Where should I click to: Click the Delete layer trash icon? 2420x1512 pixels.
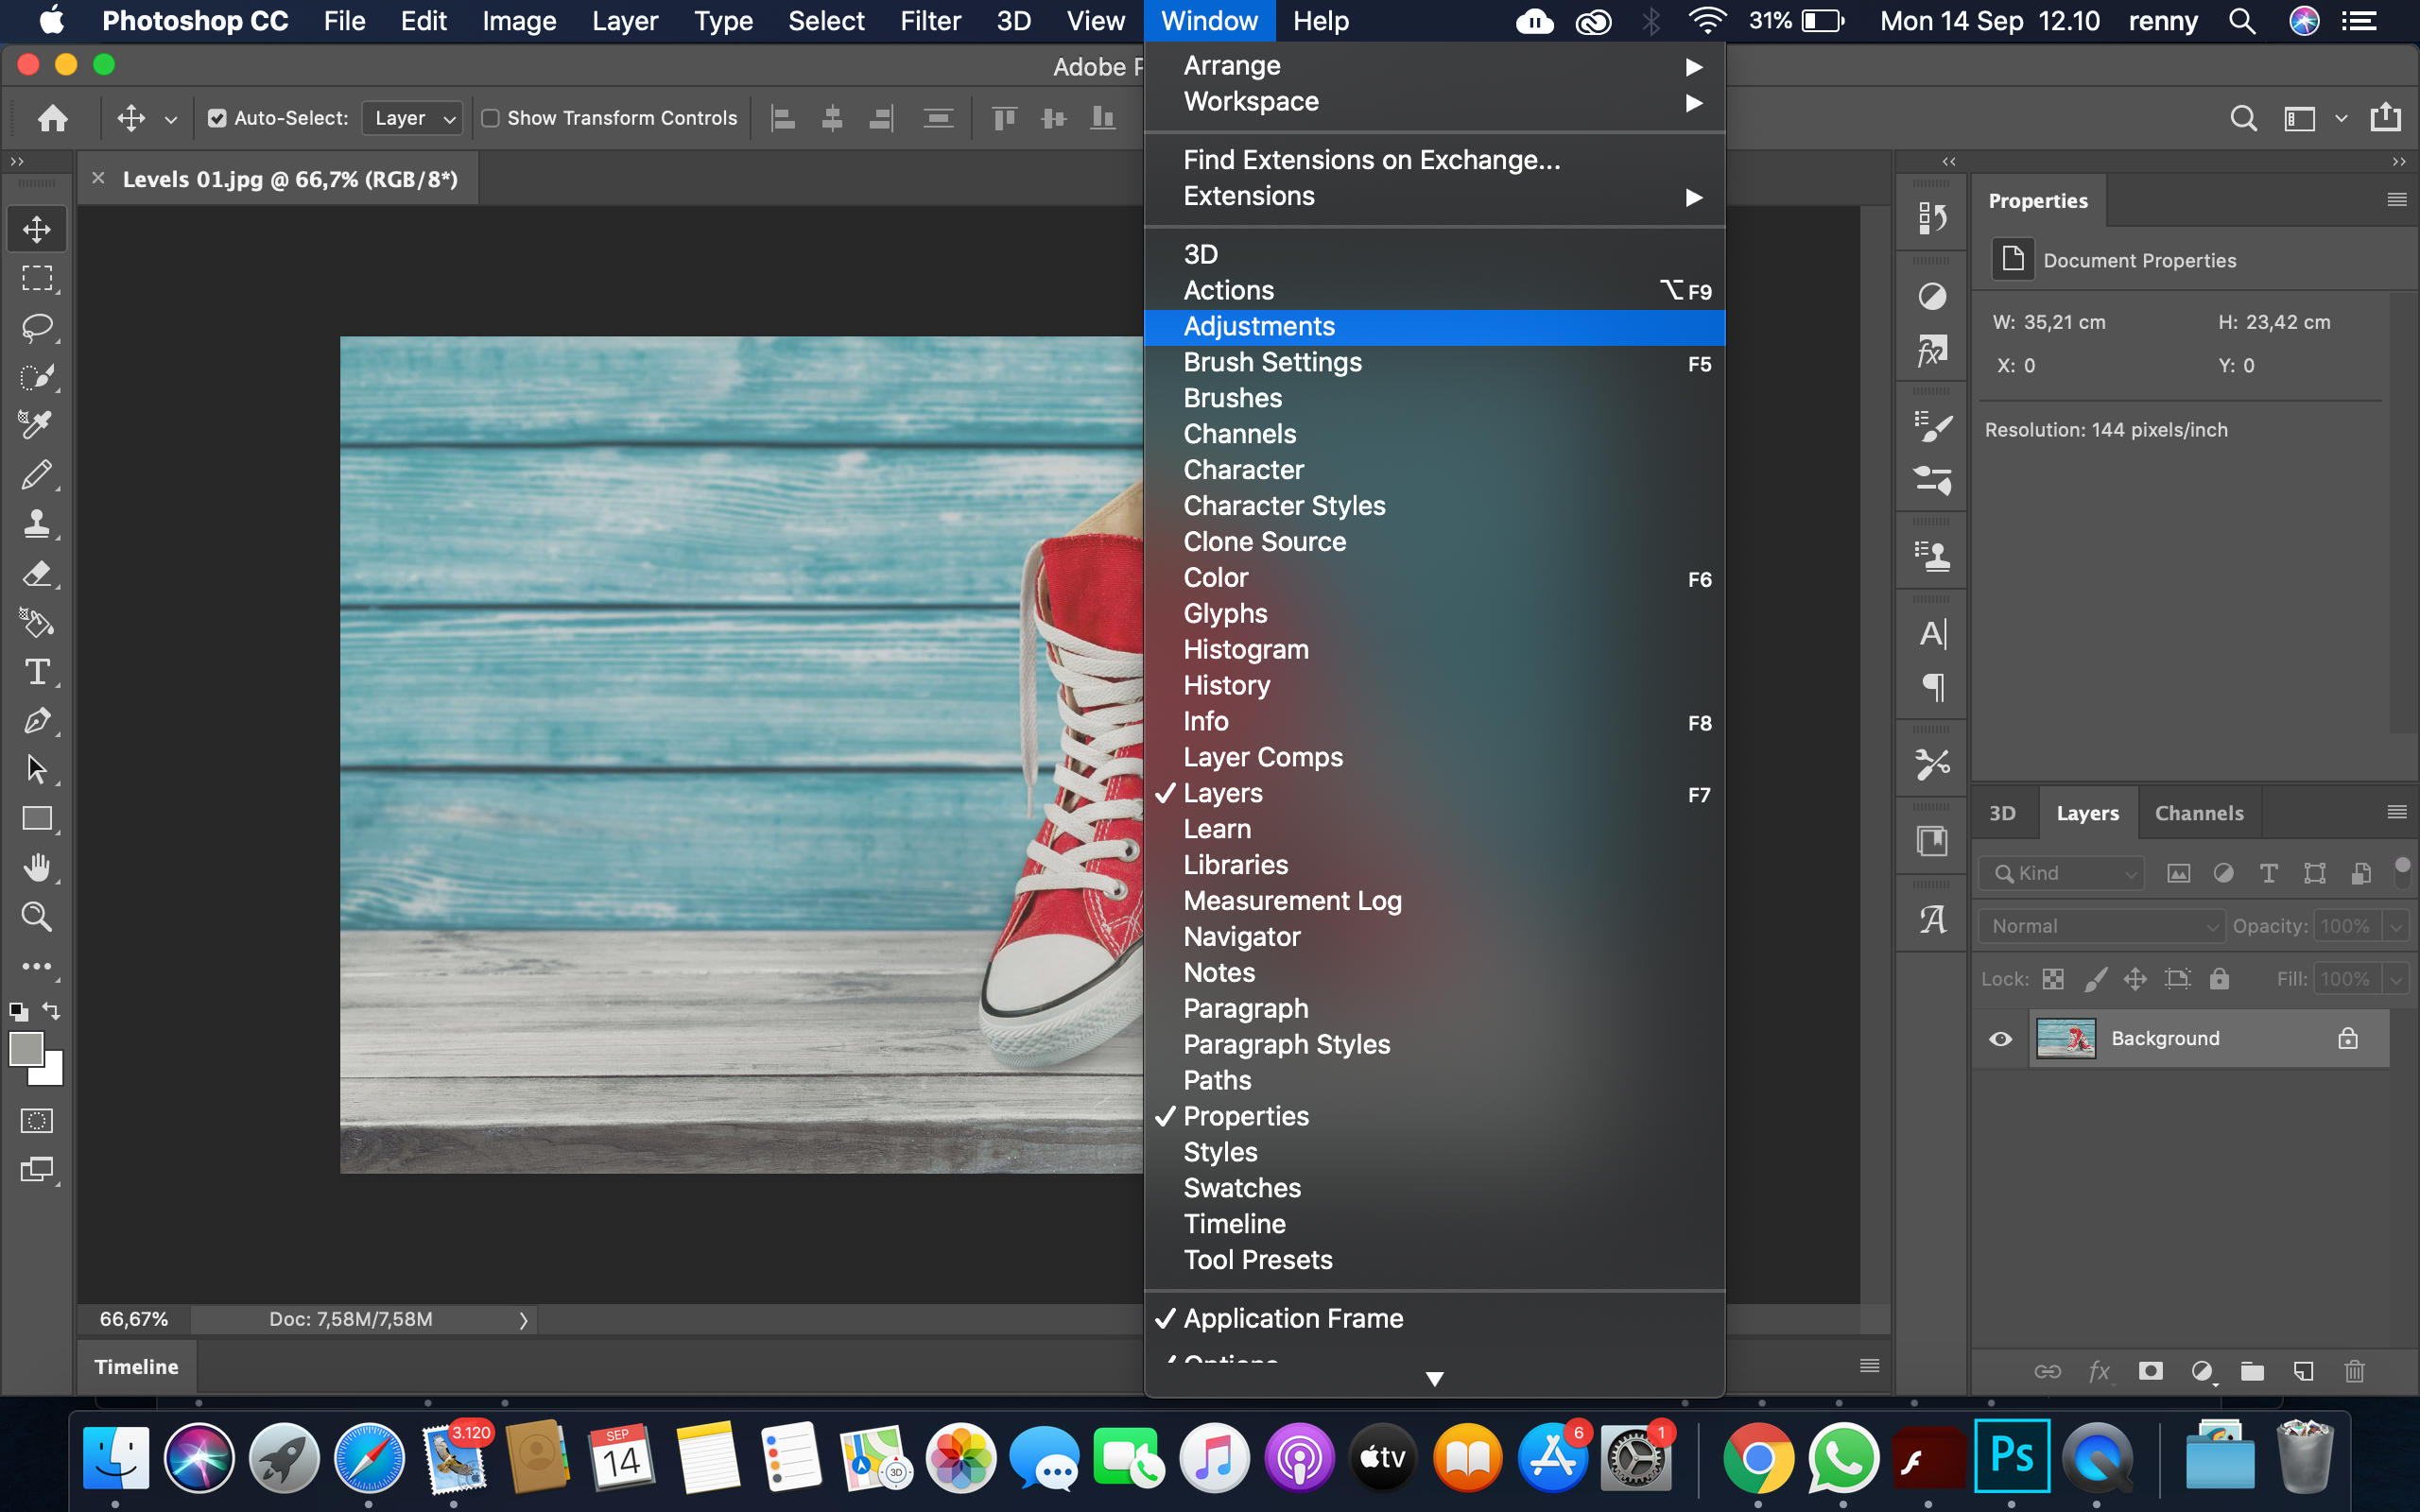[x=2354, y=1371]
